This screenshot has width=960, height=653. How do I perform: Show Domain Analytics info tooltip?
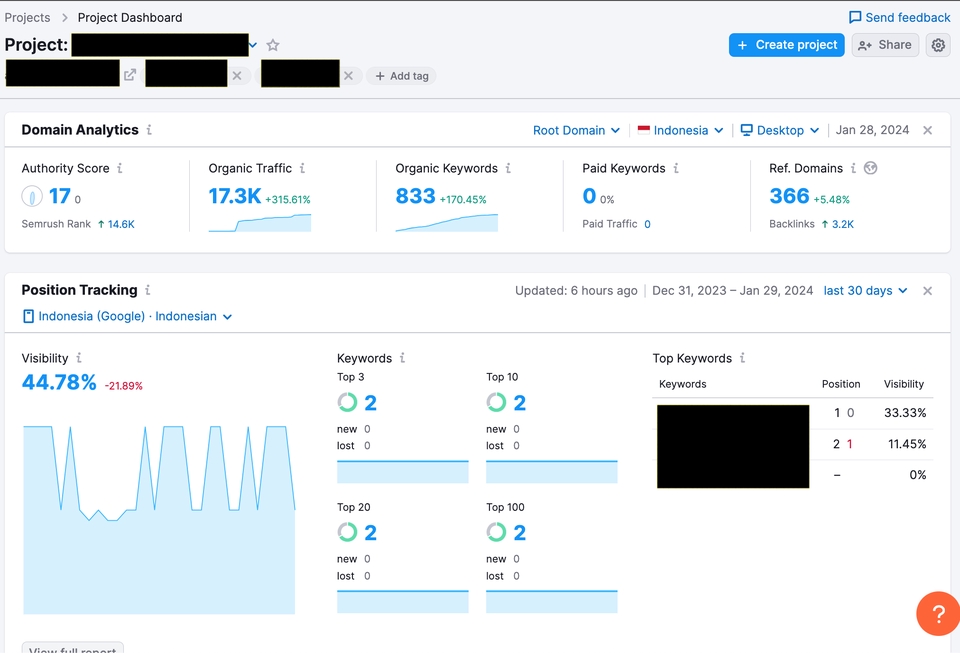[x=149, y=130]
